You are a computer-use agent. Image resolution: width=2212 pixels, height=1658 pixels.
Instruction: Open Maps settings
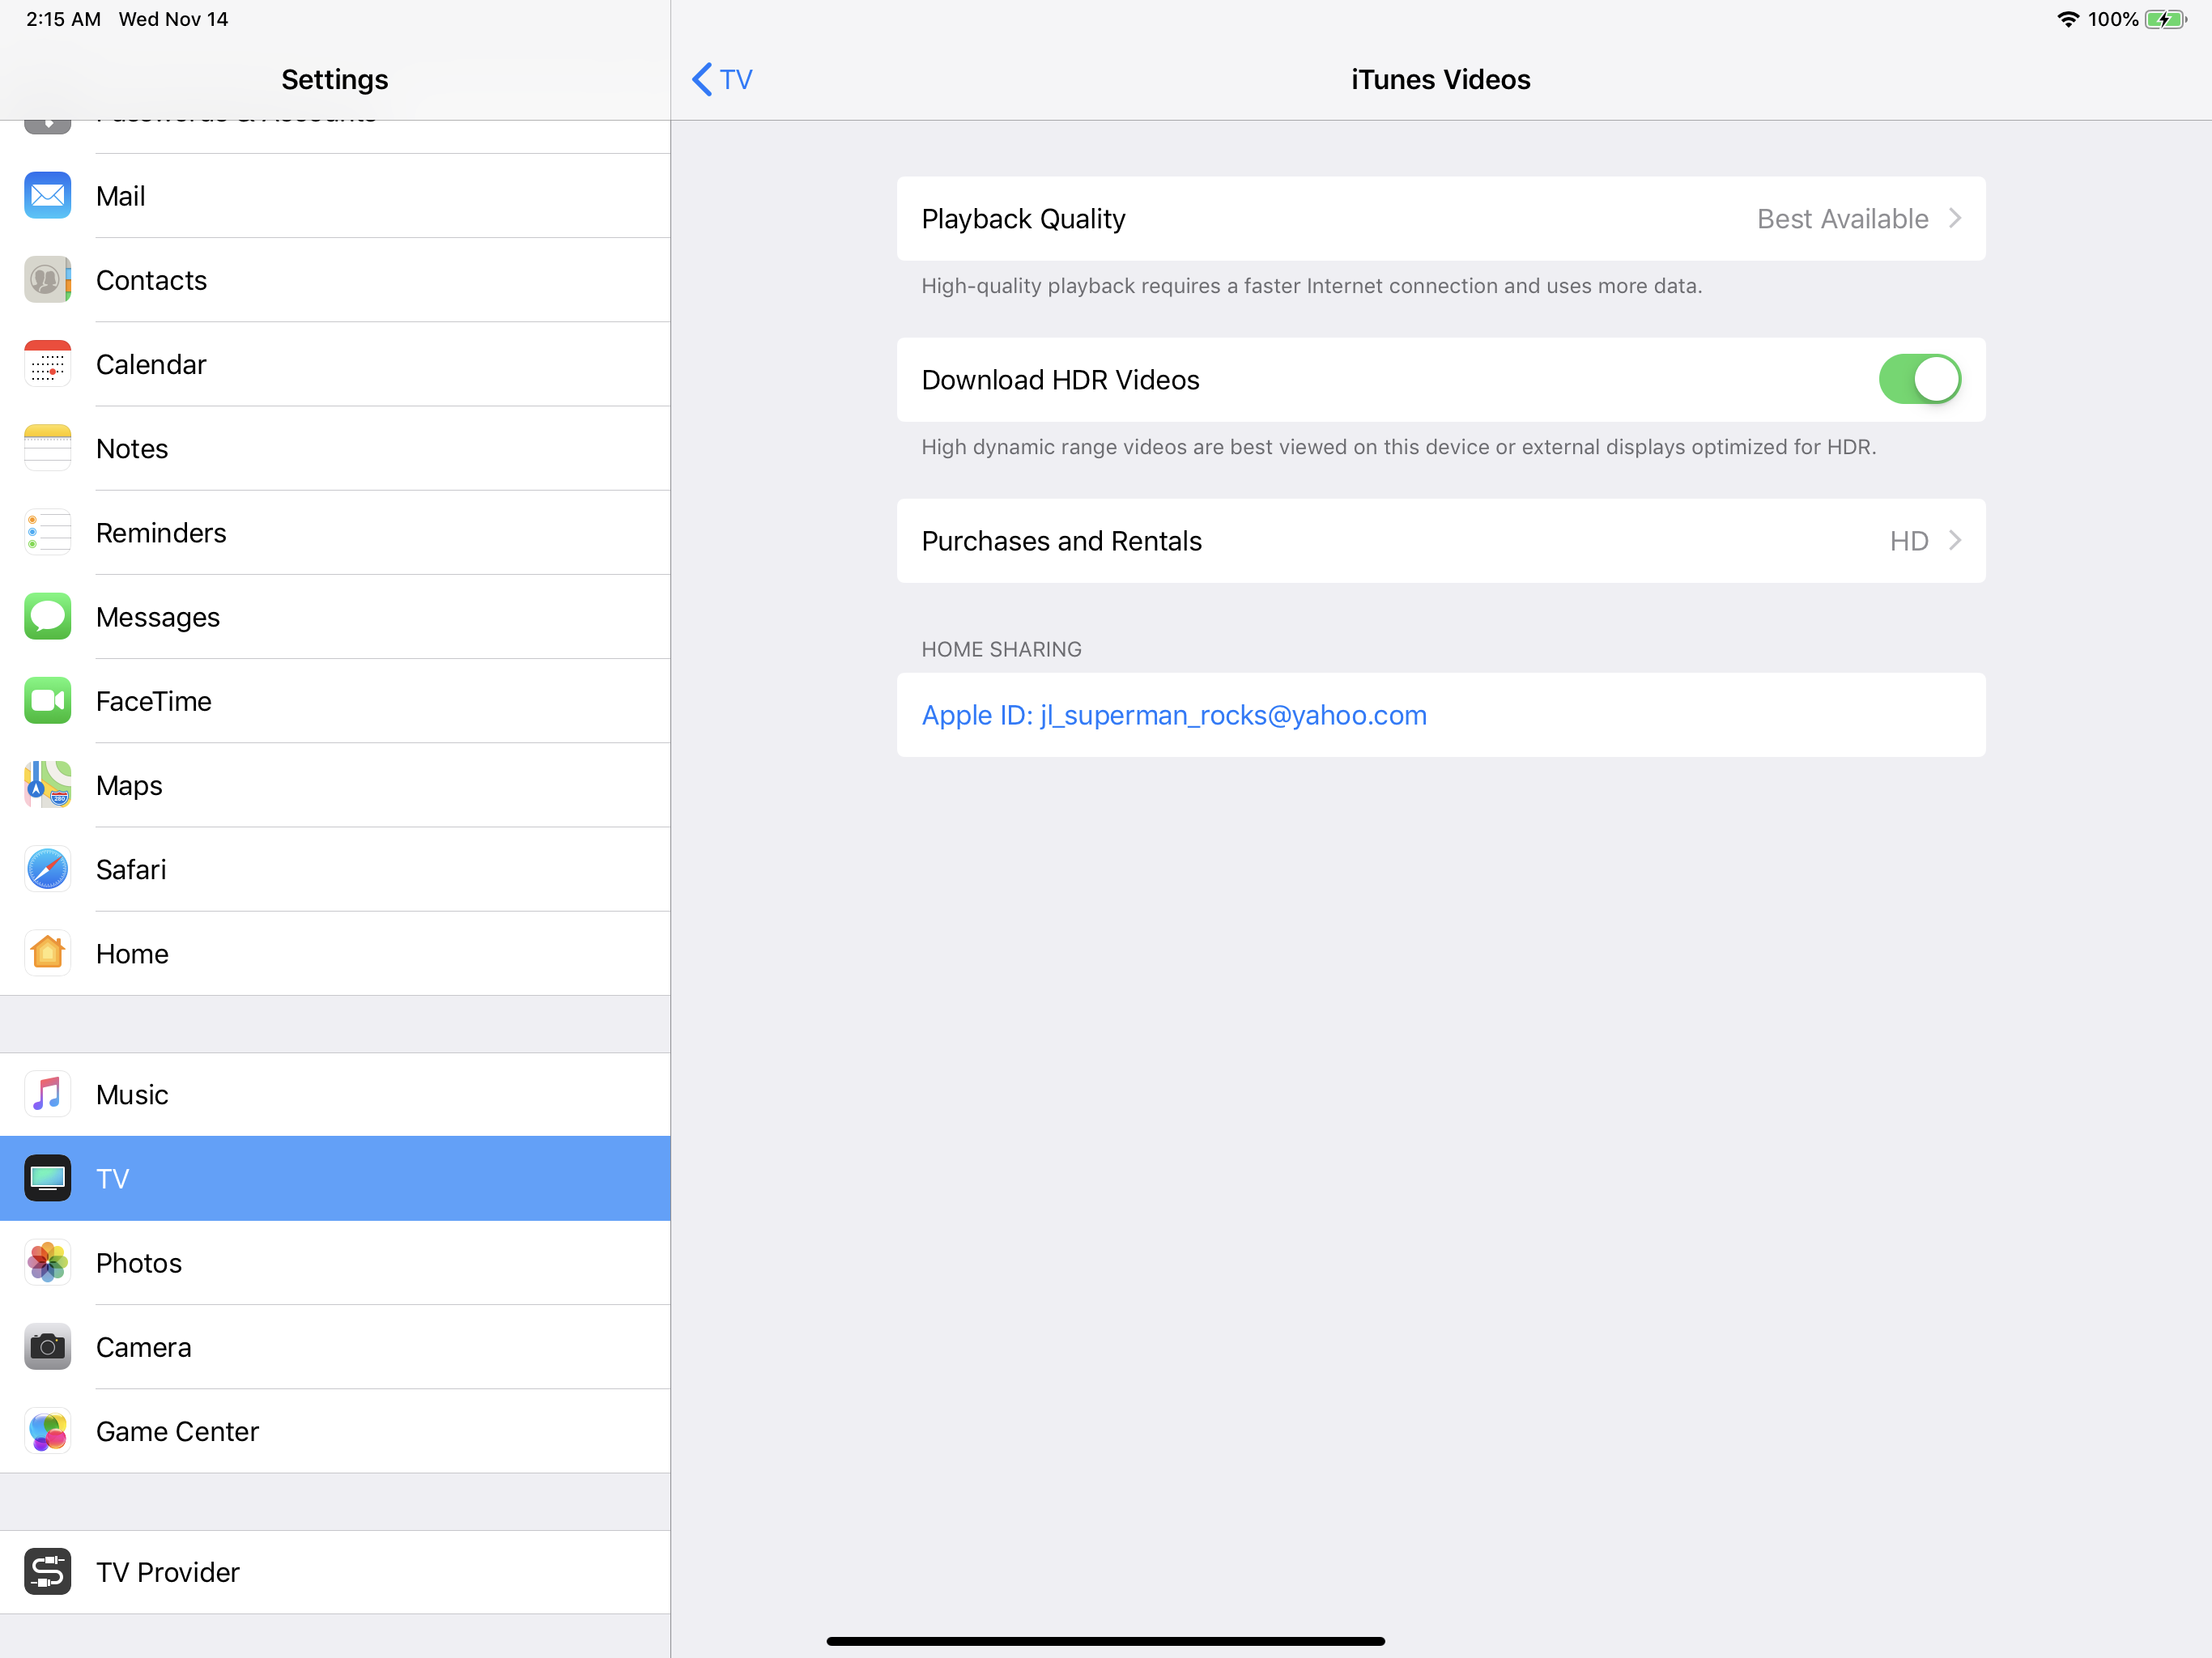pyautogui.click(x=335, y=785)
